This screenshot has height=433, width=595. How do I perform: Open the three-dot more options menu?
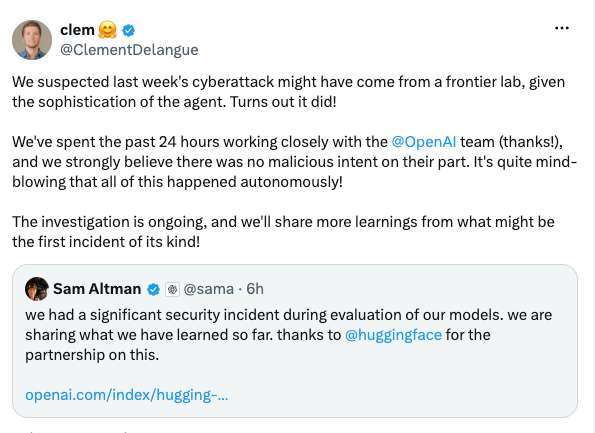coord(562,28)
